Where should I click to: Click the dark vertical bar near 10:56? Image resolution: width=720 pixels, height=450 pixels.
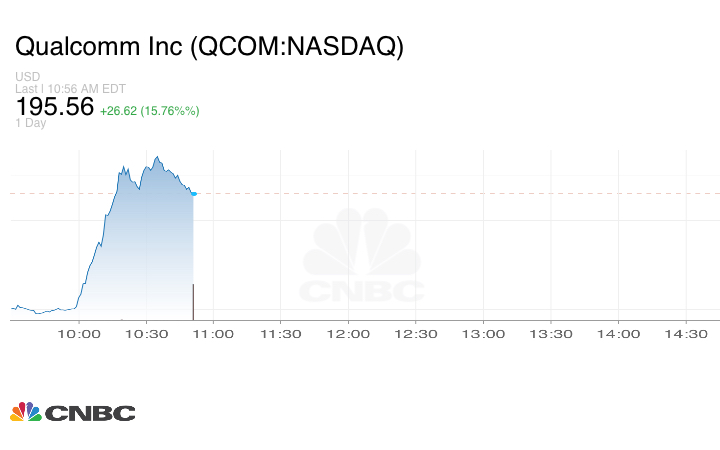coord(193,301)
